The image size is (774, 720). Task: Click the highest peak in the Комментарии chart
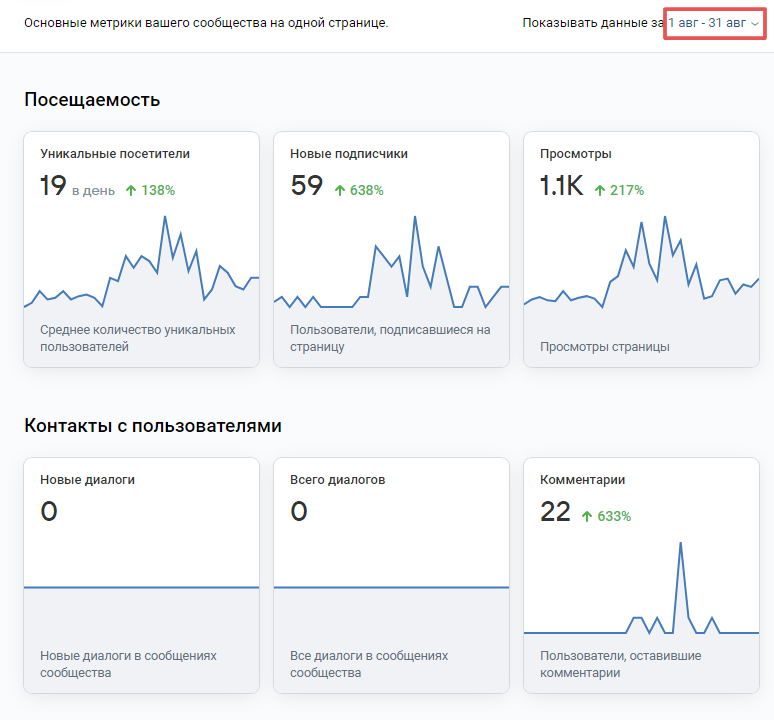click(x=680, y=543)
